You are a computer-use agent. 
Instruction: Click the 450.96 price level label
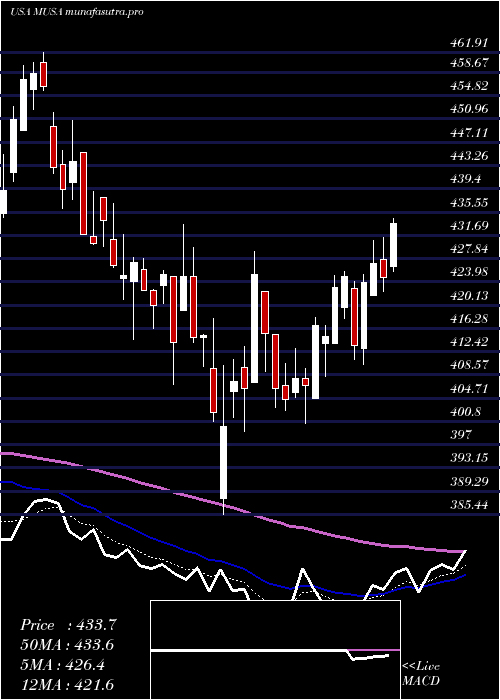(469, 109)
